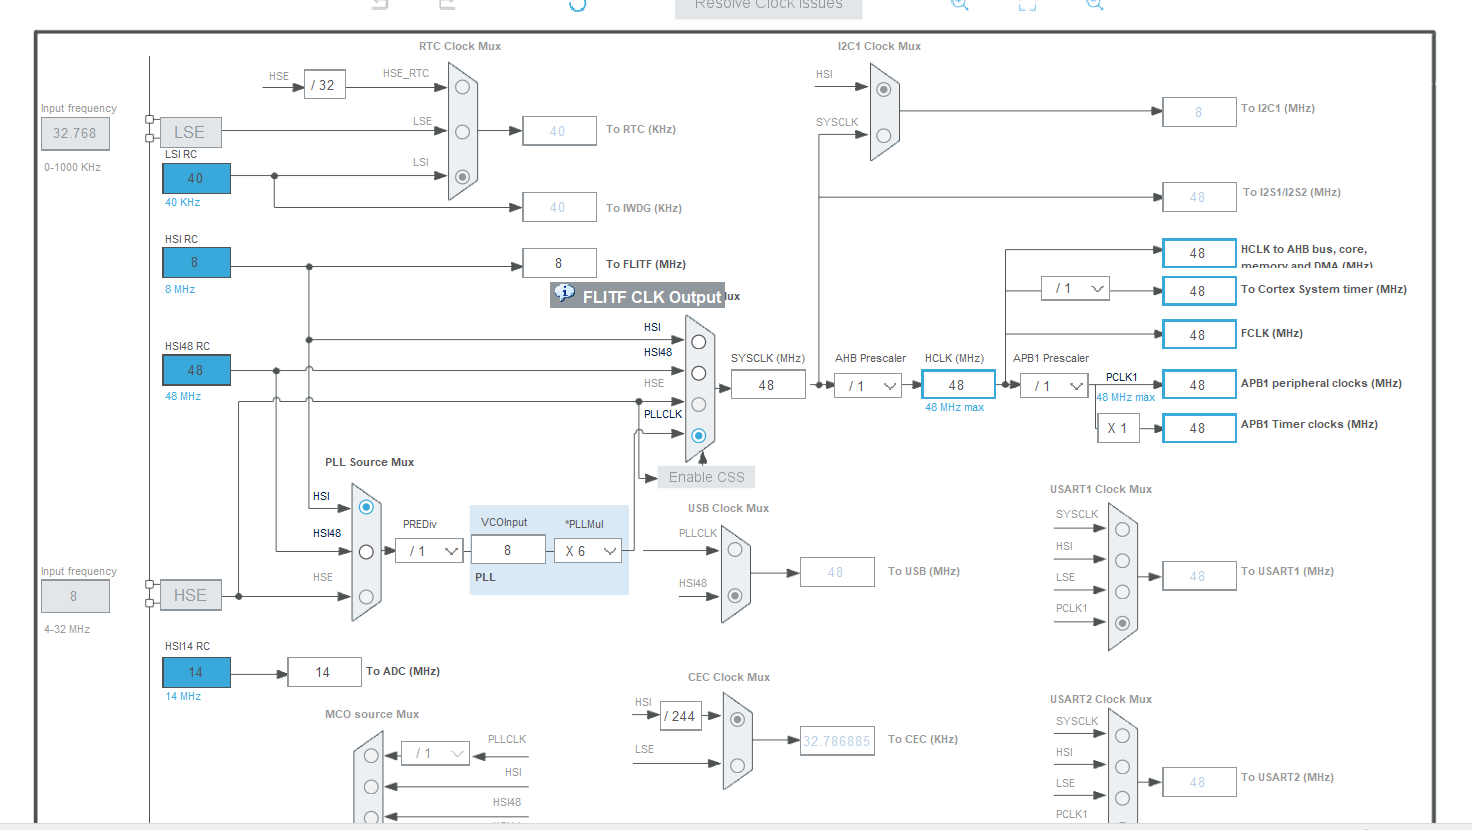Image resolution: width=1472 pixels, height=830 pixels.
Task: Choose PLLCLK radio in USB Clock Mux
Action: [735, 549]
